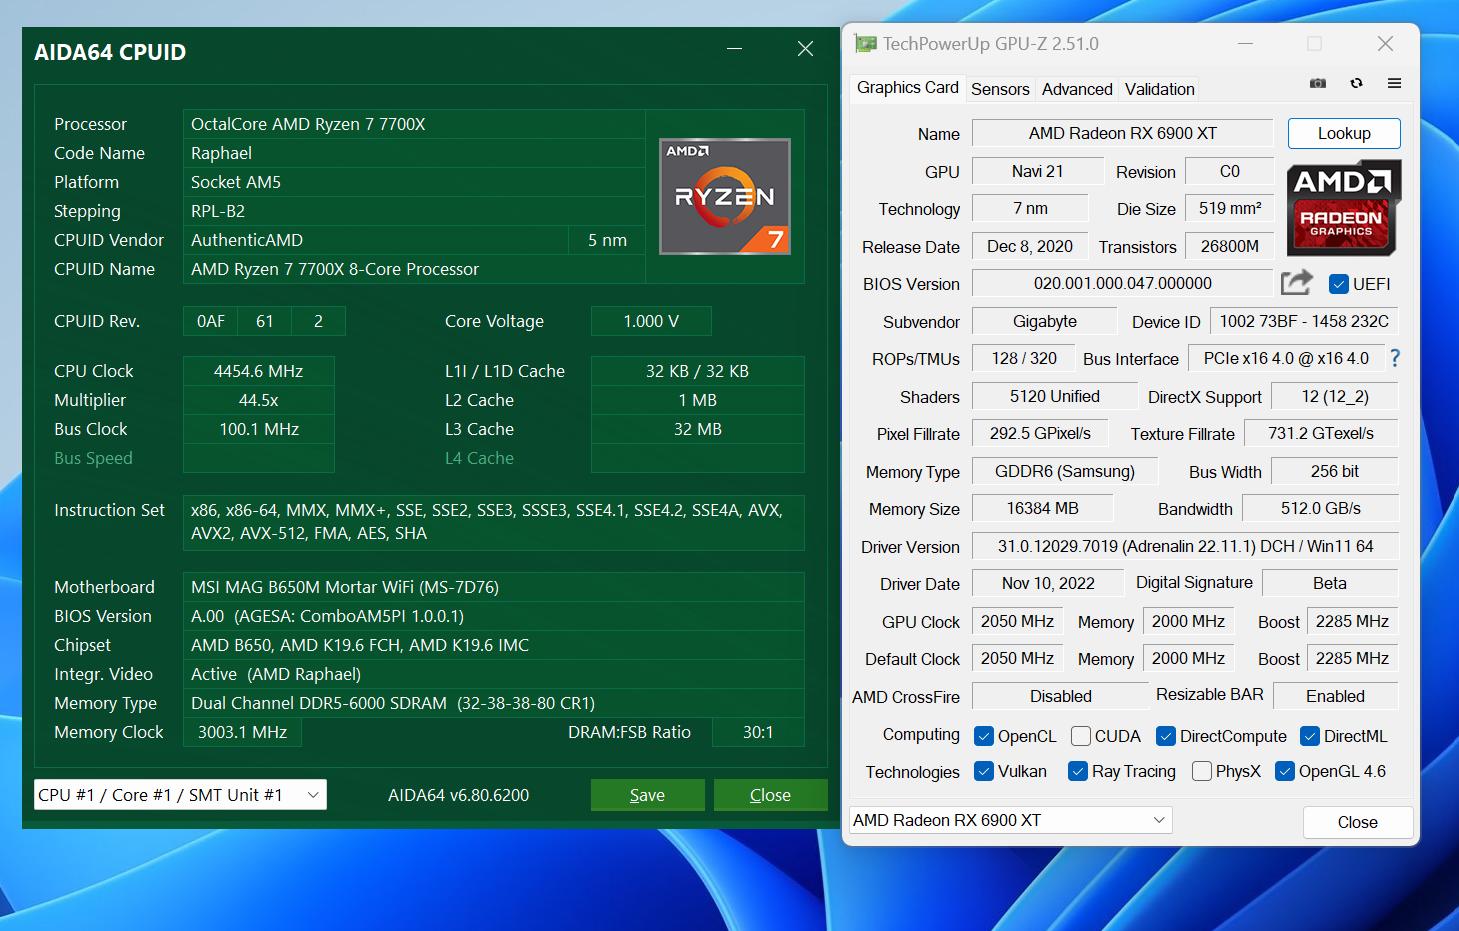Open the Advanced tab
Viewport: 1459px width, 931px height.
pyautogui.click(x=1076, y=89)
